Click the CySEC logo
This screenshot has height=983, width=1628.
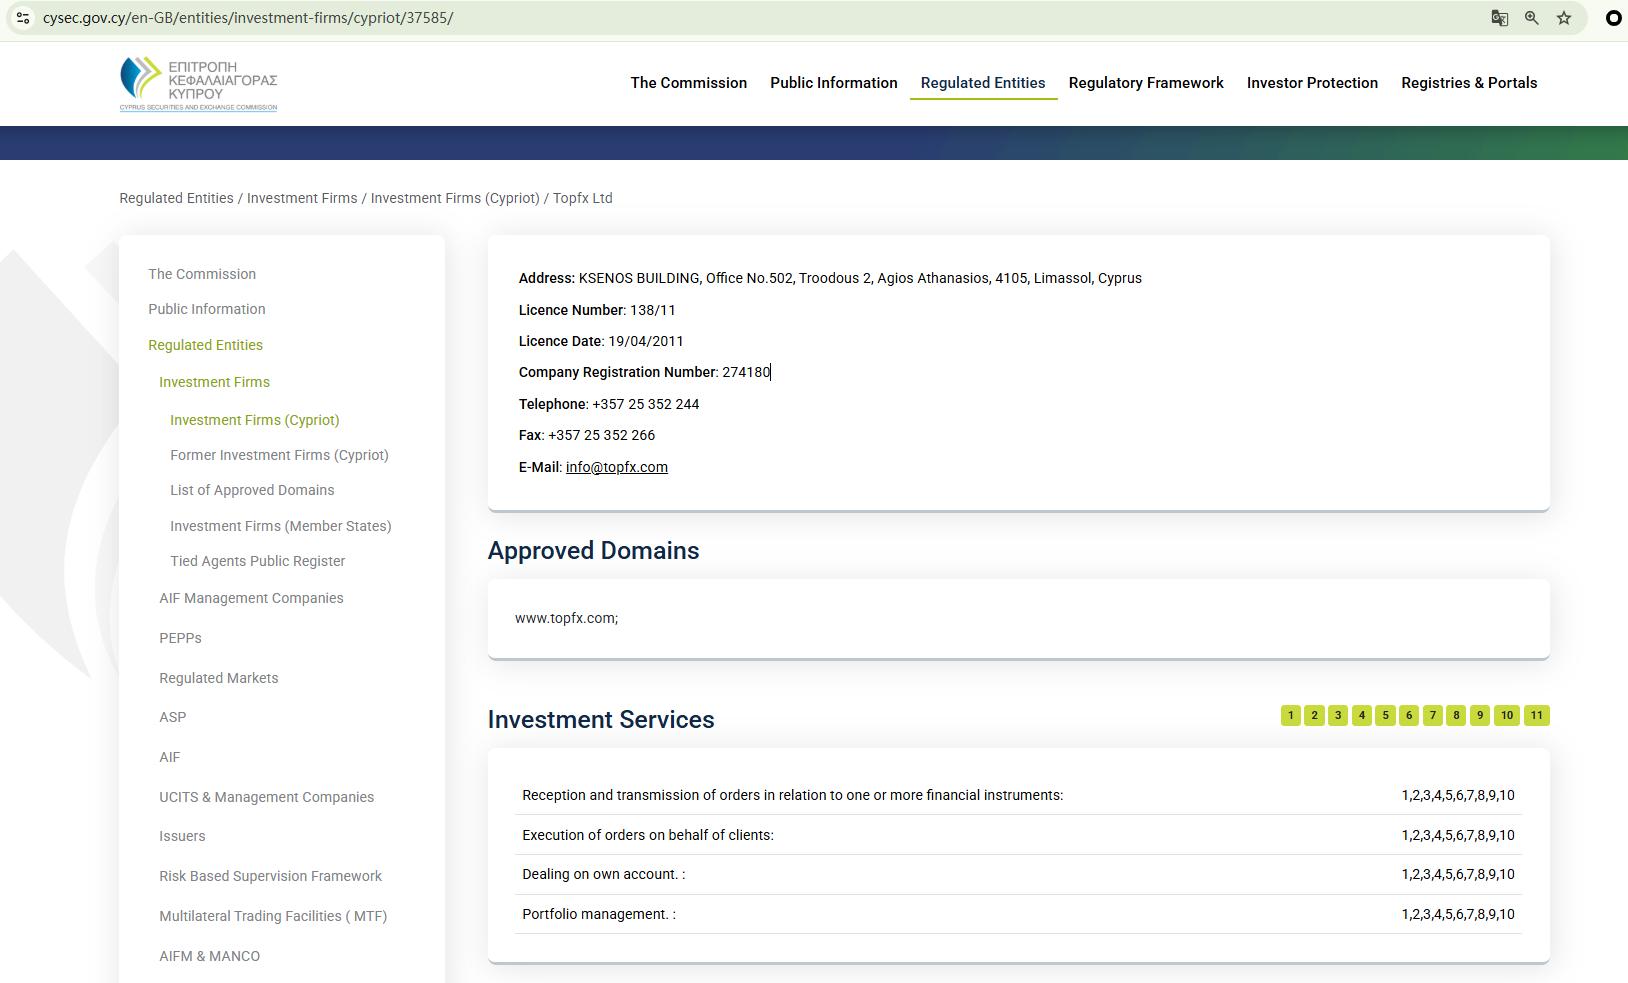198,83
